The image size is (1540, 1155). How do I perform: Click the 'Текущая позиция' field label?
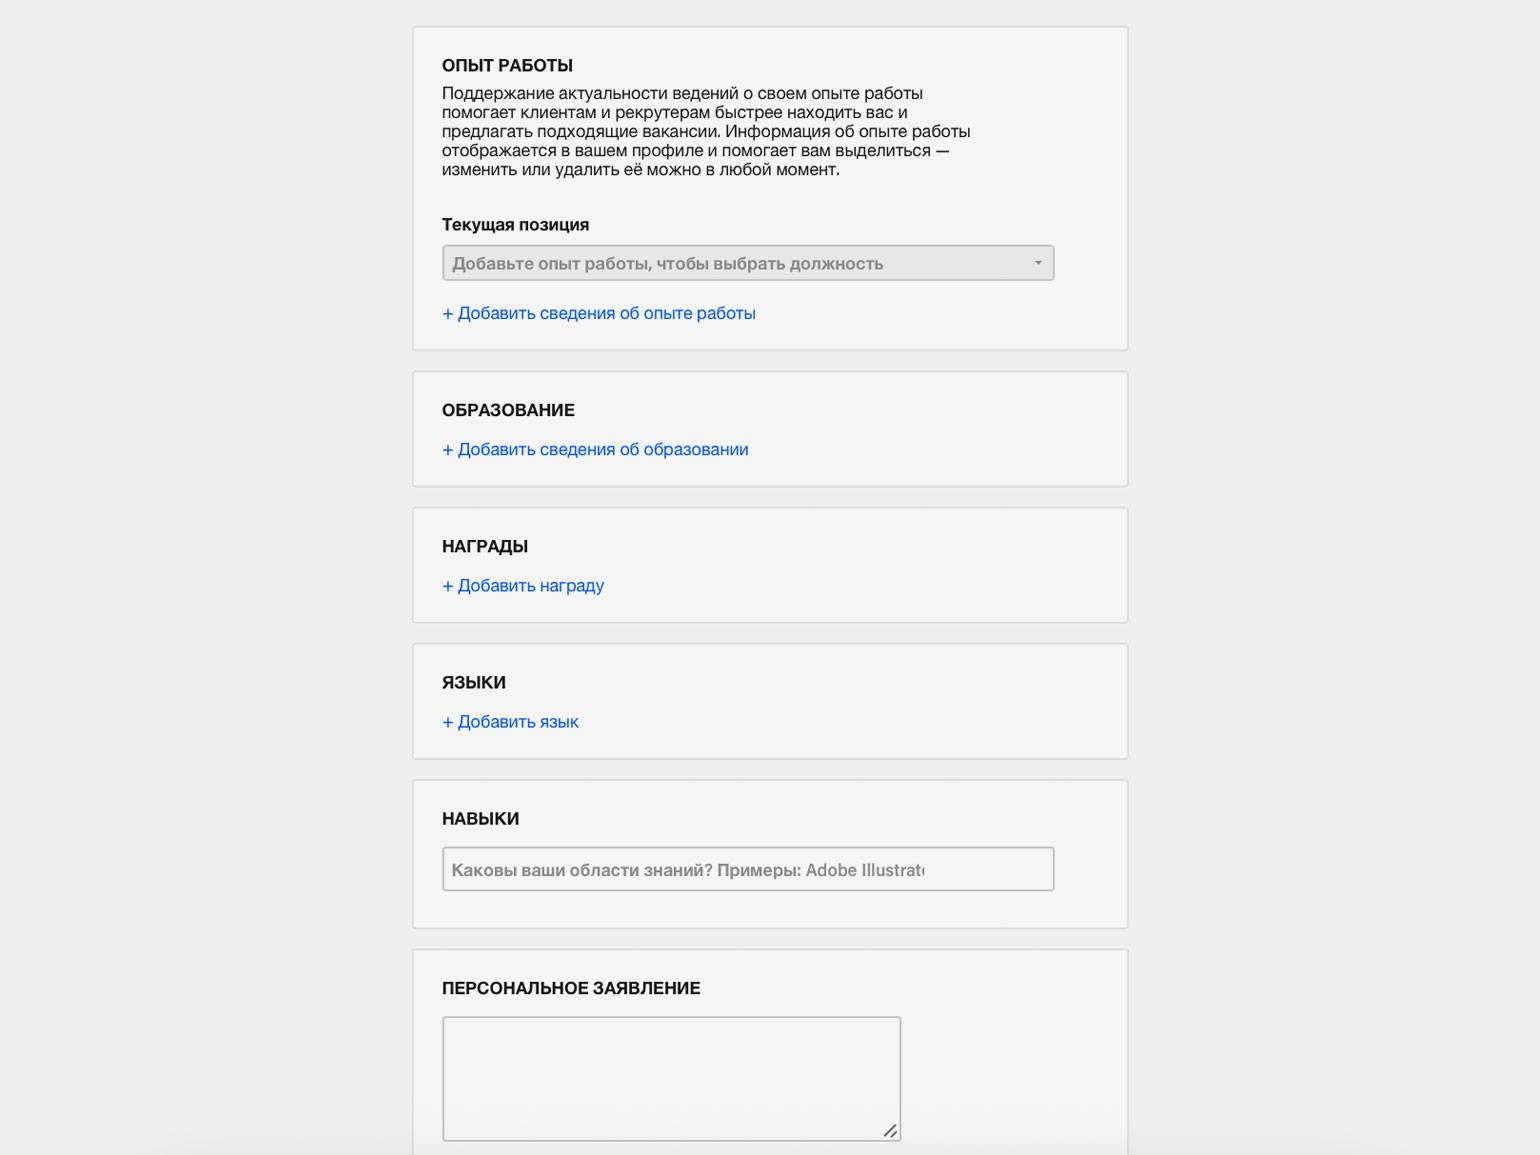tap(515, 224)
